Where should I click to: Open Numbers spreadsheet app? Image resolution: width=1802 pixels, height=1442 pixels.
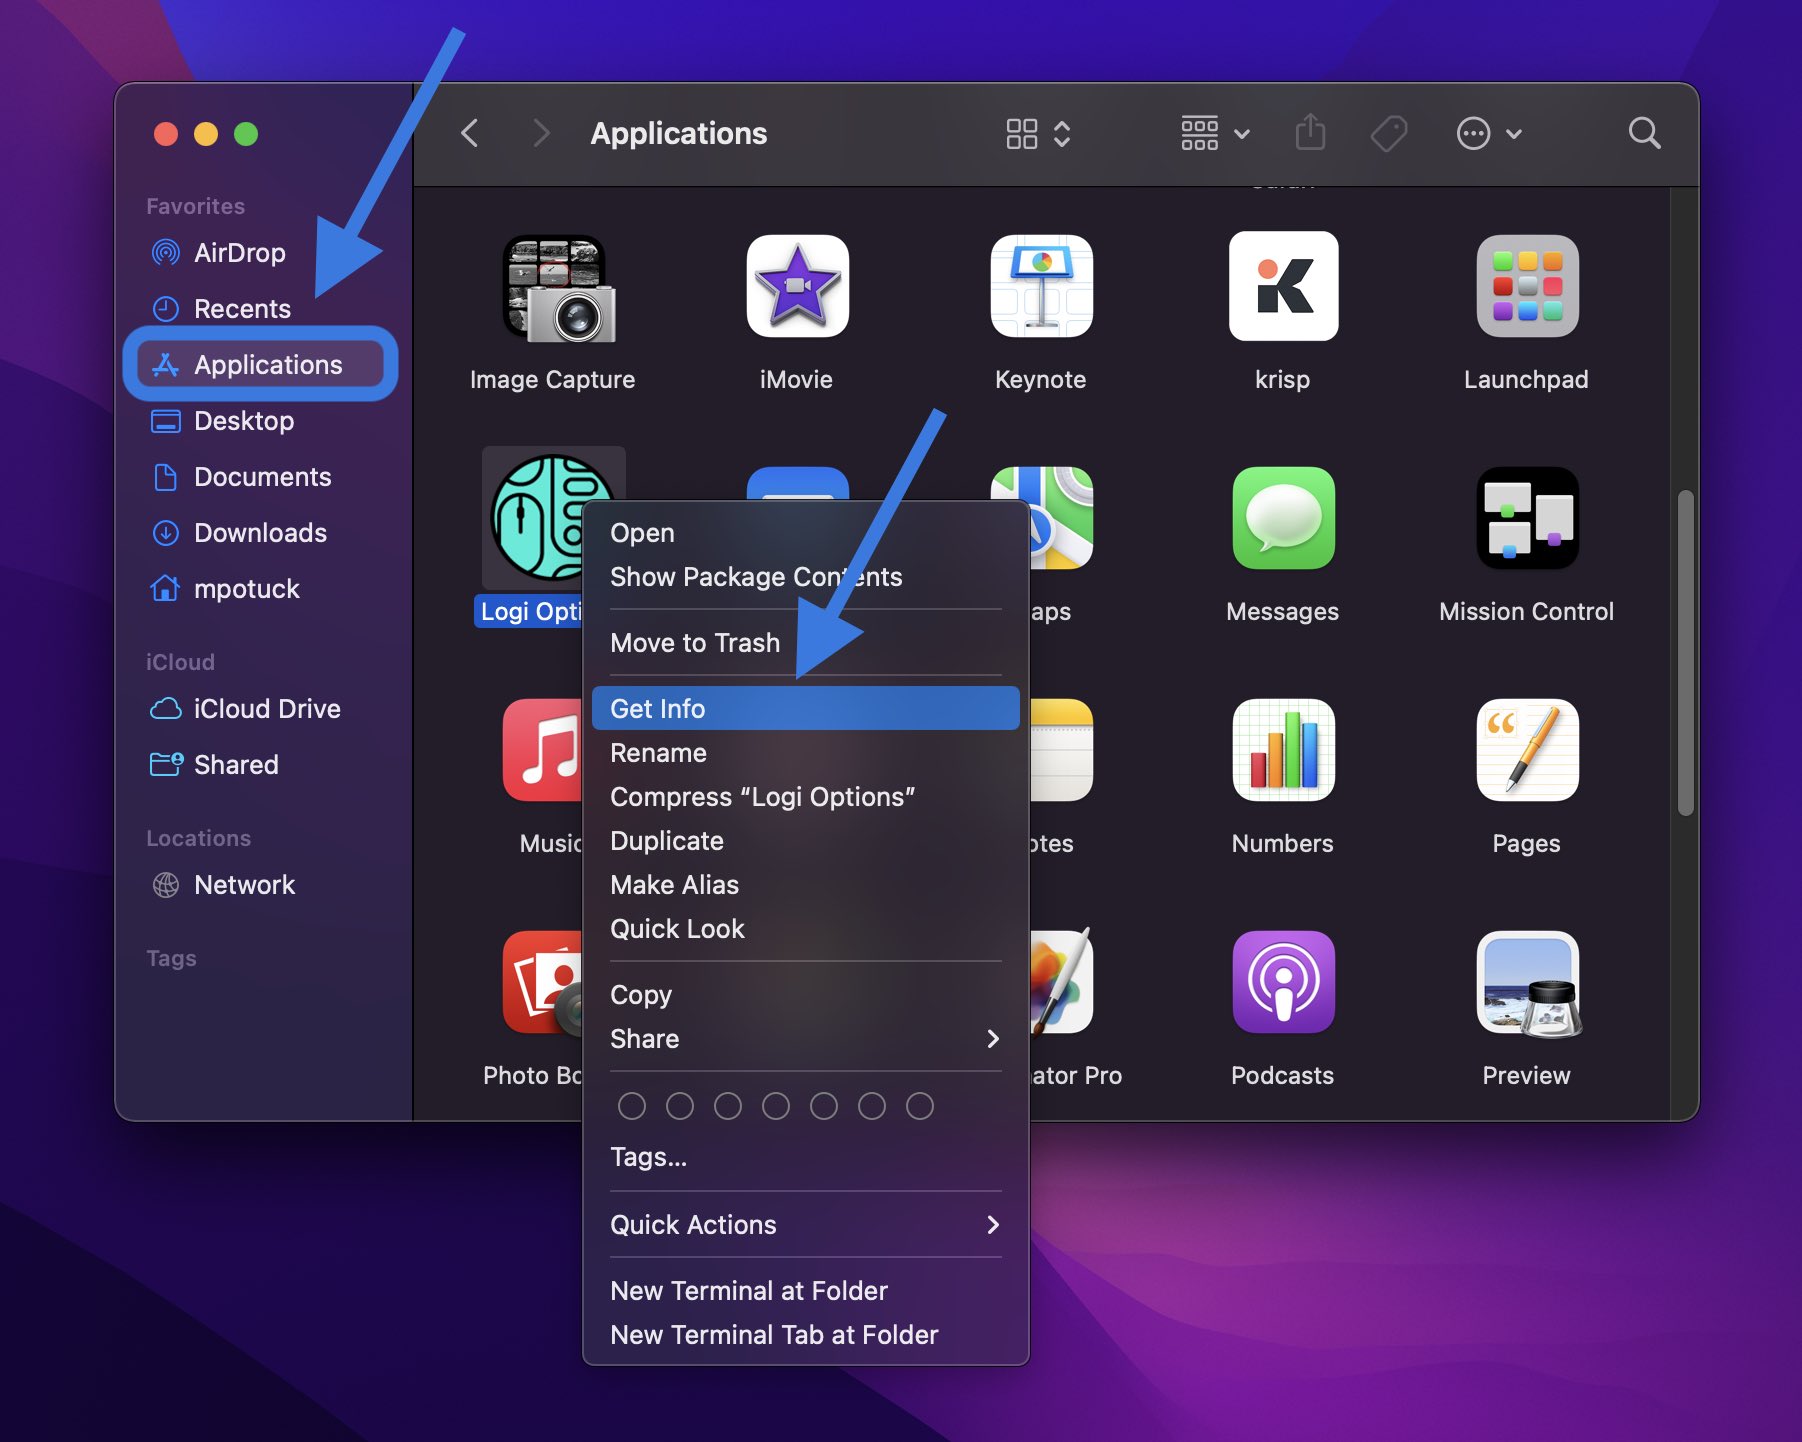pos(1283,752)
